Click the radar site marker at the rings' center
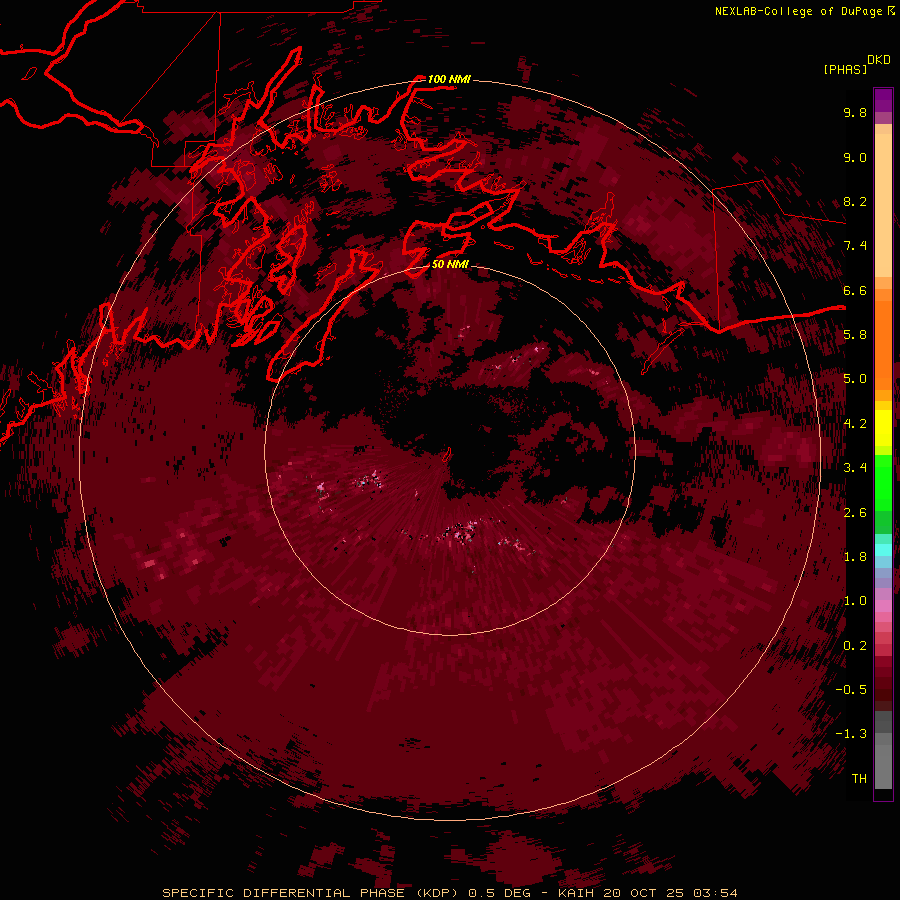Screen dimensions: 900x900 click(x=448, y=455)
